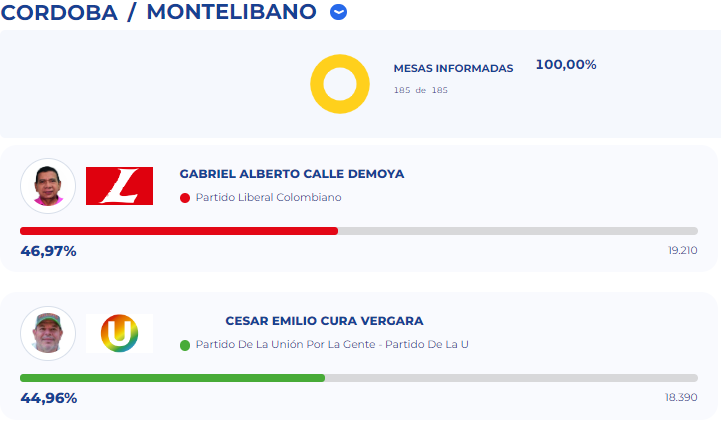Click the 18.390 vote count
The height and width of the screenshot is (439, 721).
pyautogui.click(x=681, y=397)
